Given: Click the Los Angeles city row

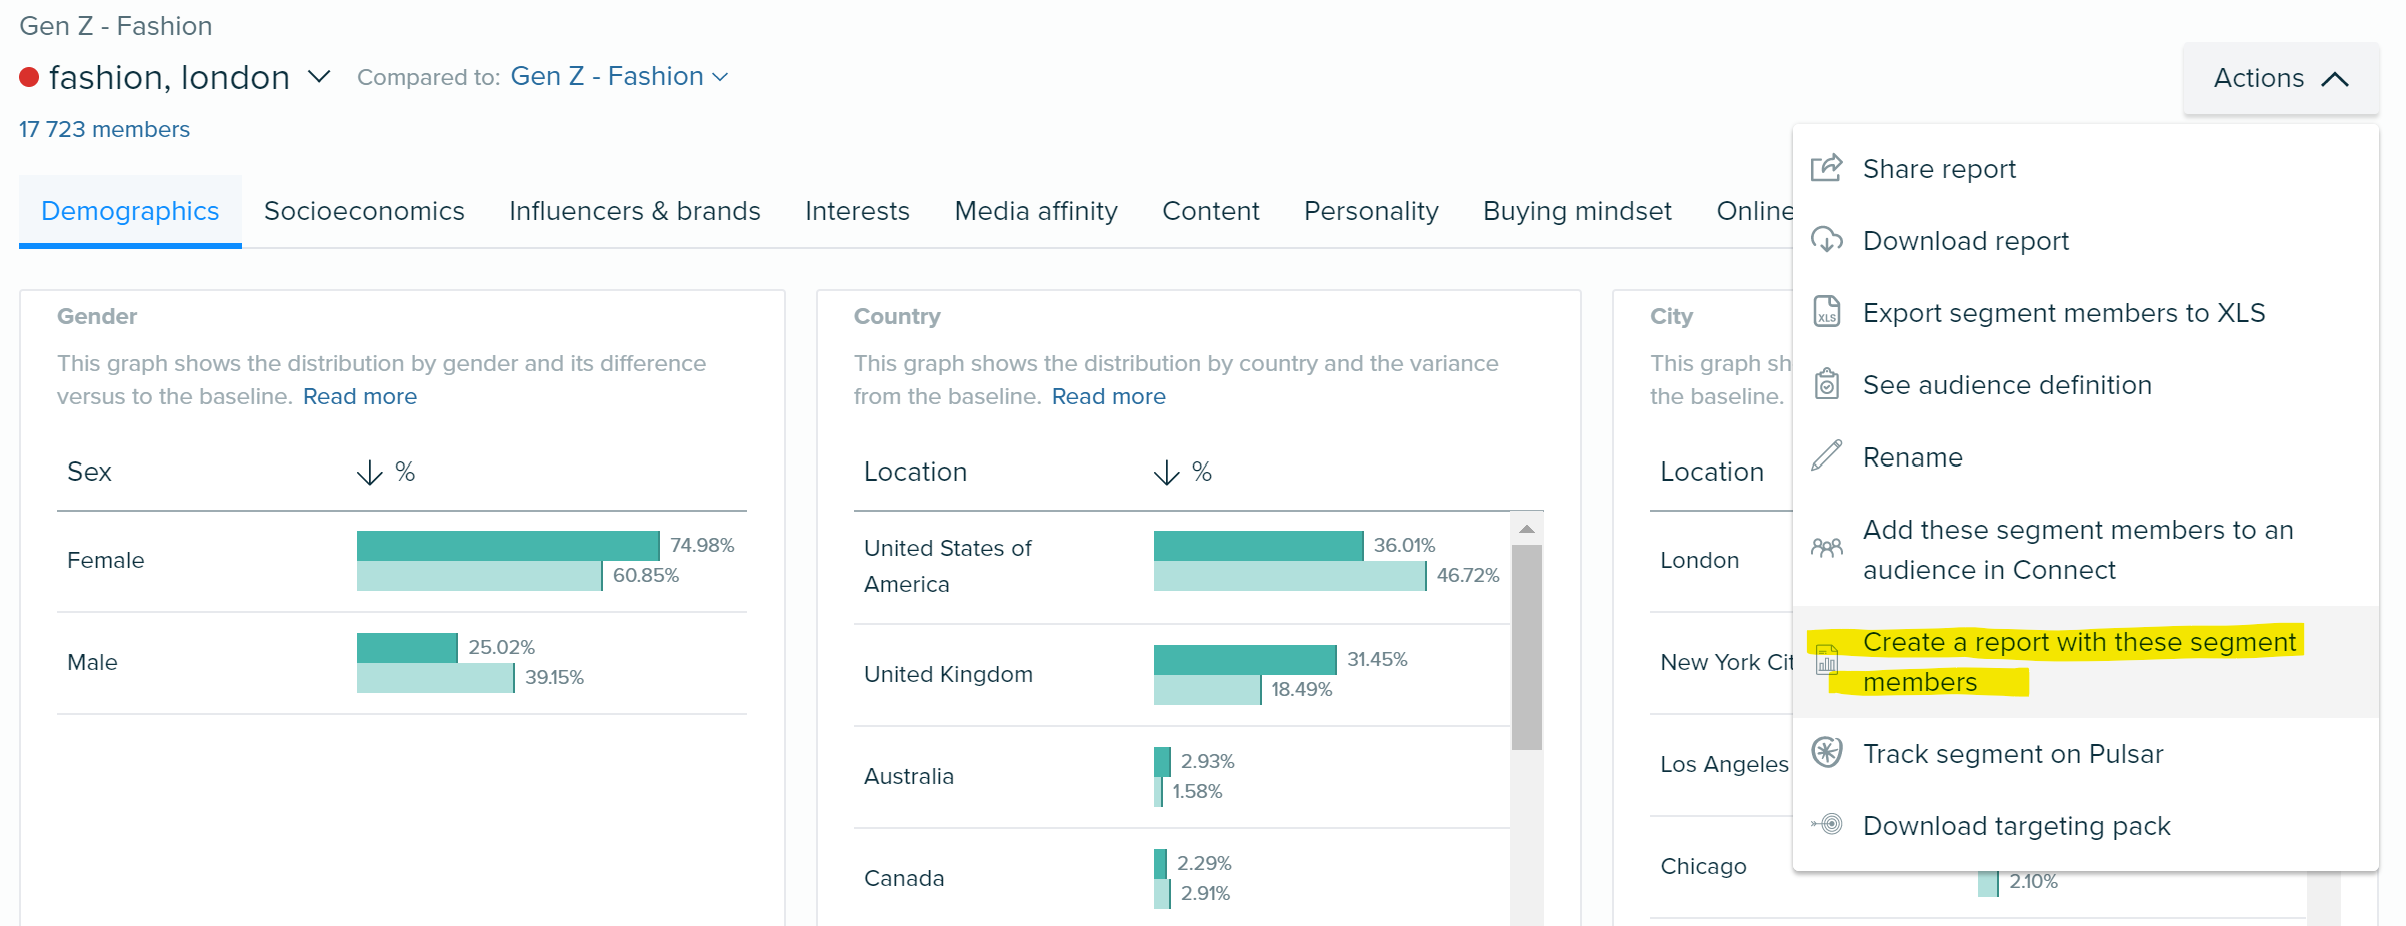Looking at the screenshot, I should 1724,764.
